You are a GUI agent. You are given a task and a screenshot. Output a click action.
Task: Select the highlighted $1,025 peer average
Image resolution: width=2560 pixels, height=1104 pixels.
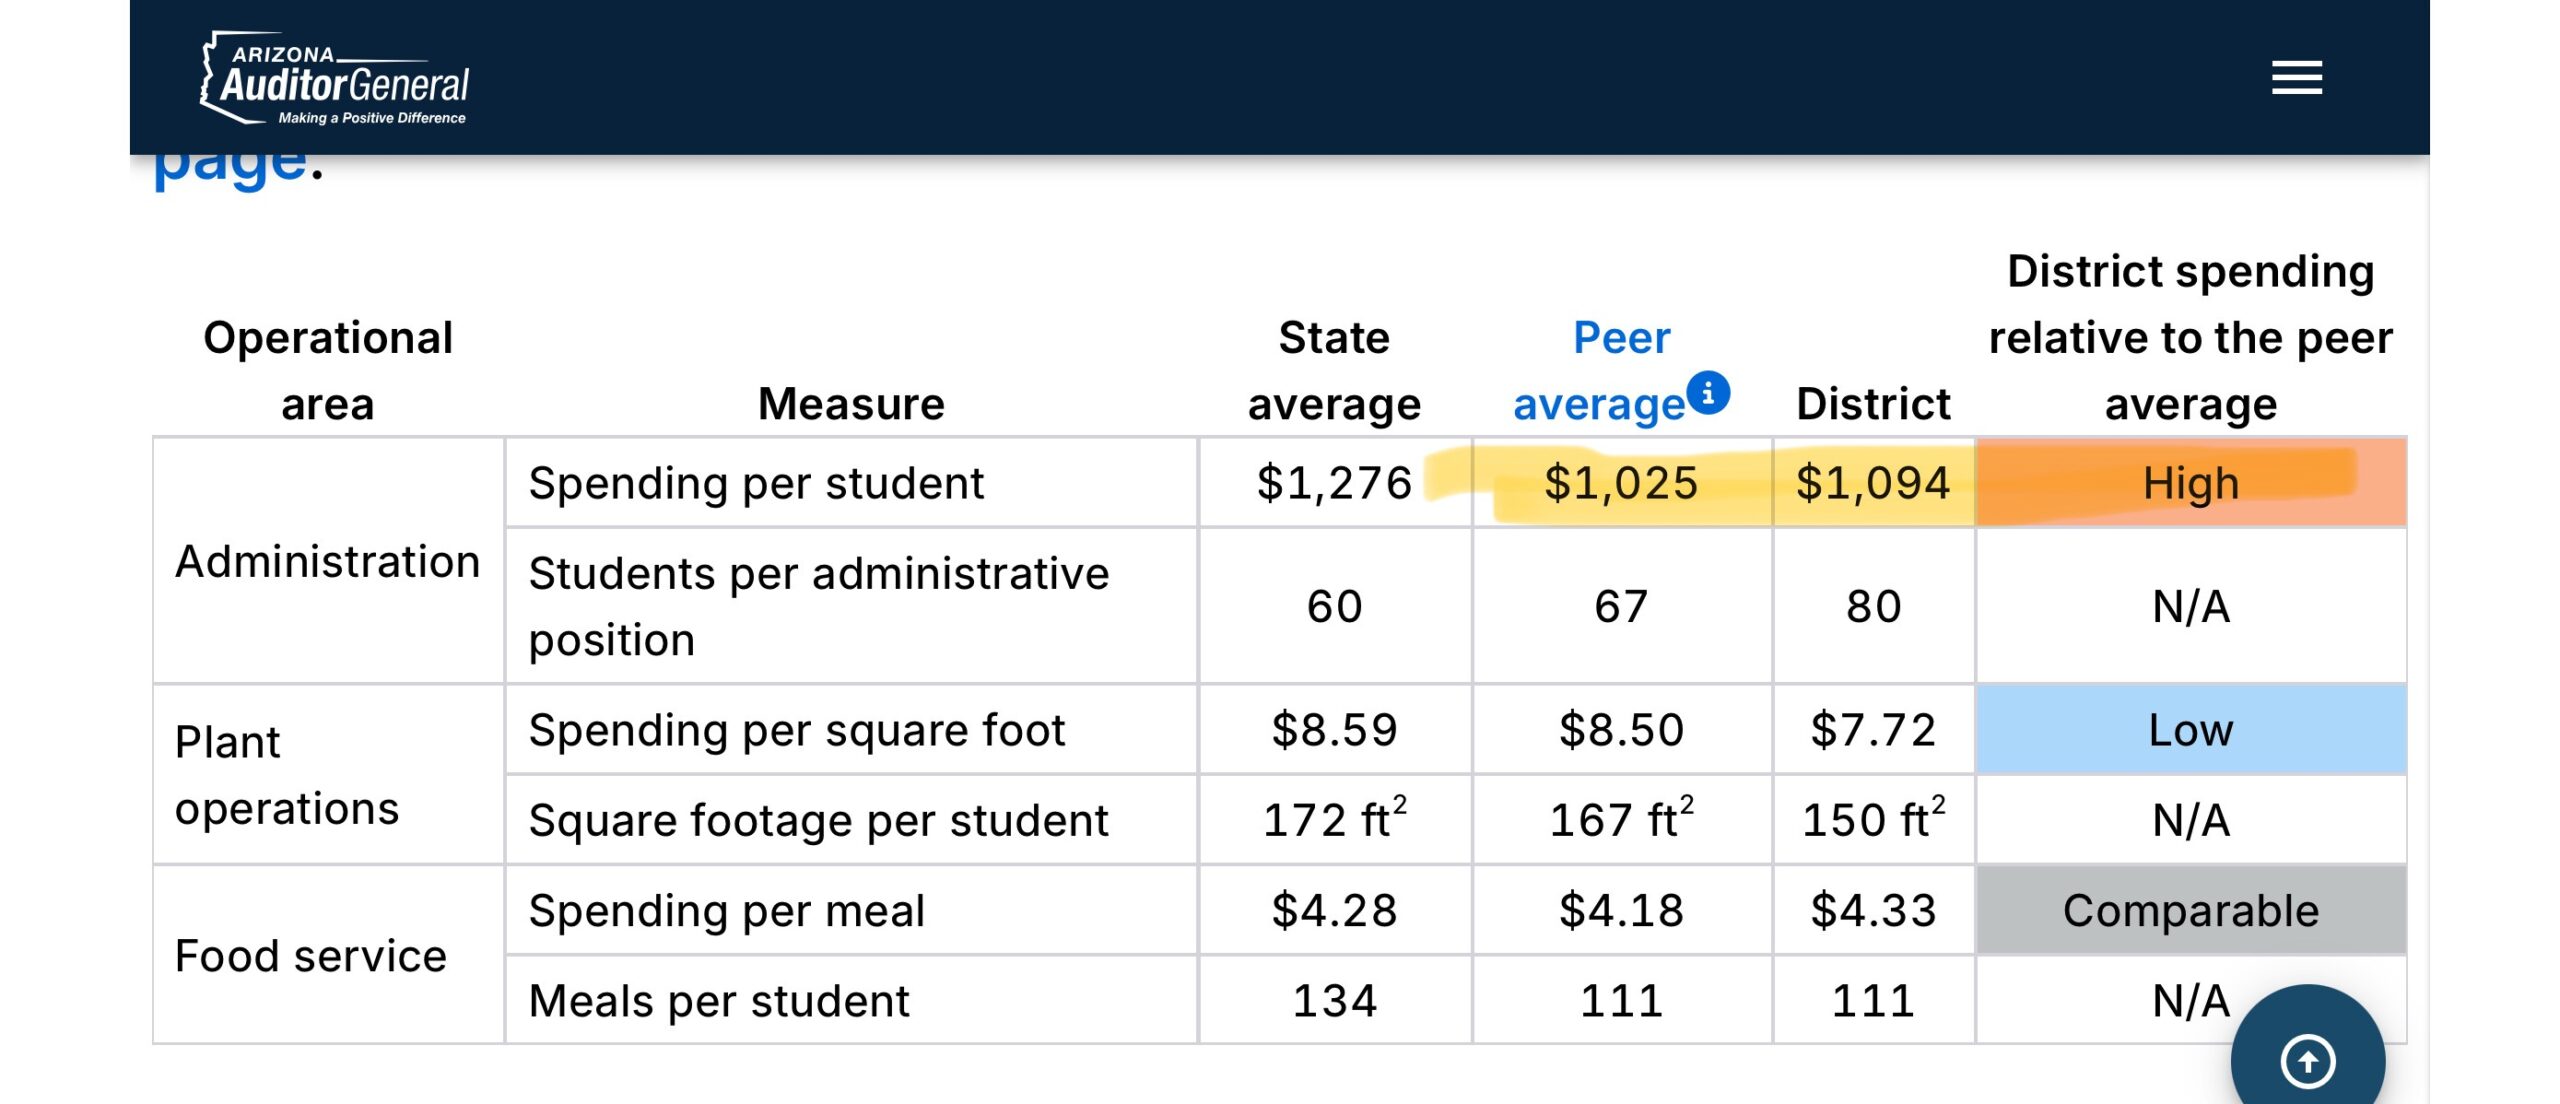(x=1621, y=483)
